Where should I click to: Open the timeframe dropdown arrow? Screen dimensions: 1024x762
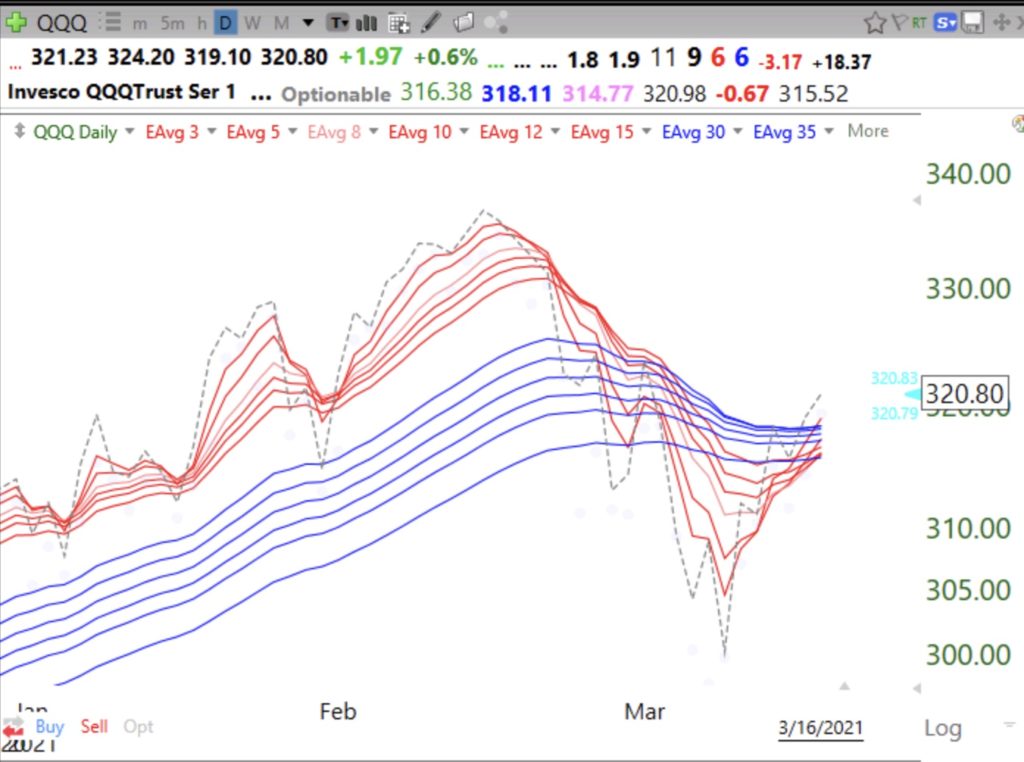(x=308, y=24)
